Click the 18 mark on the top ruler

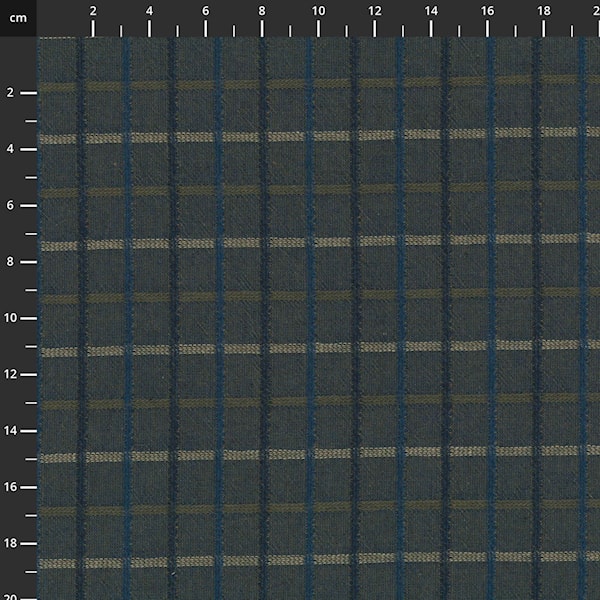[542, 11]
